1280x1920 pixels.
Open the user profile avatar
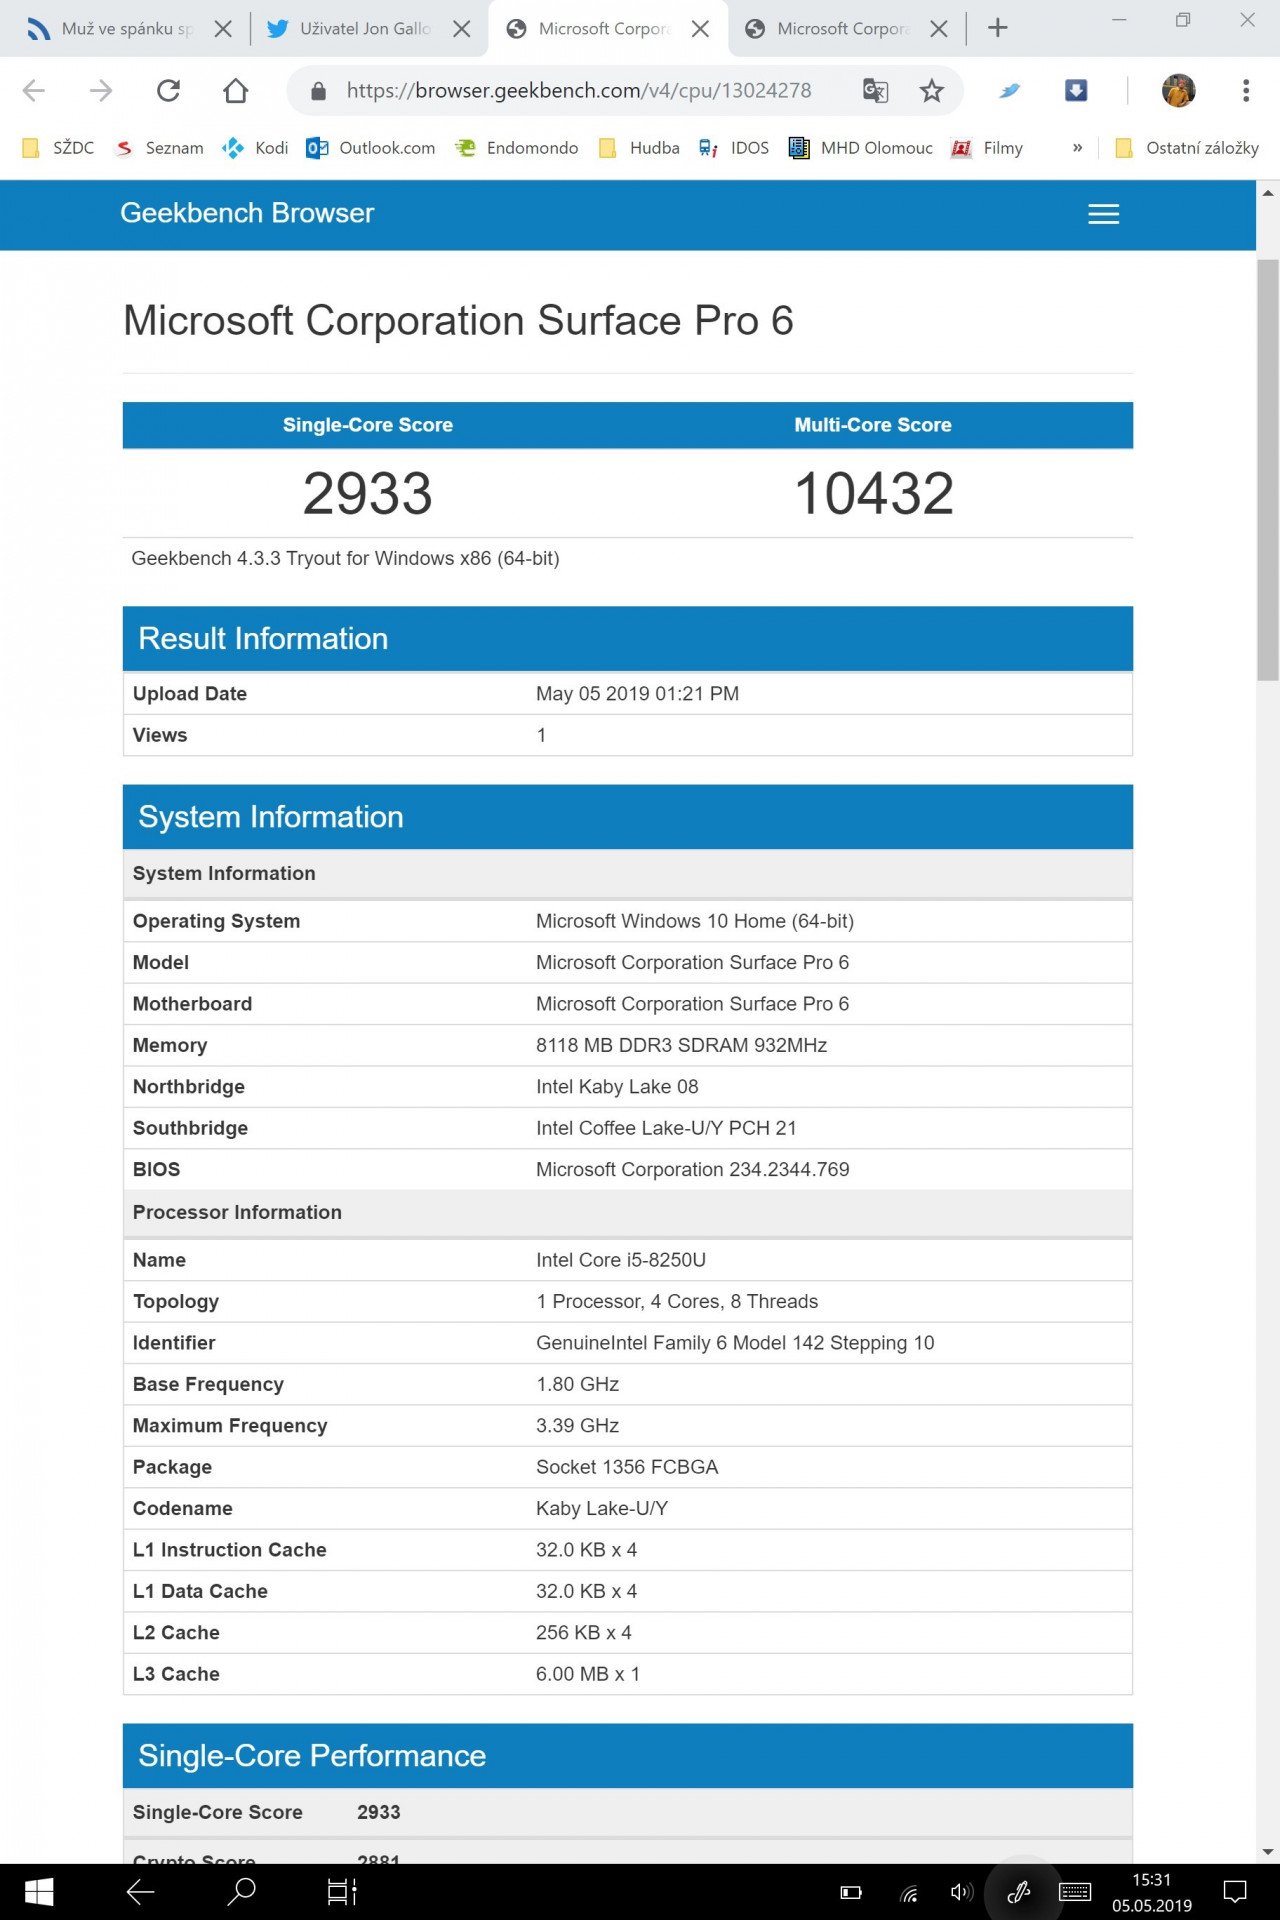(1179, 91)
